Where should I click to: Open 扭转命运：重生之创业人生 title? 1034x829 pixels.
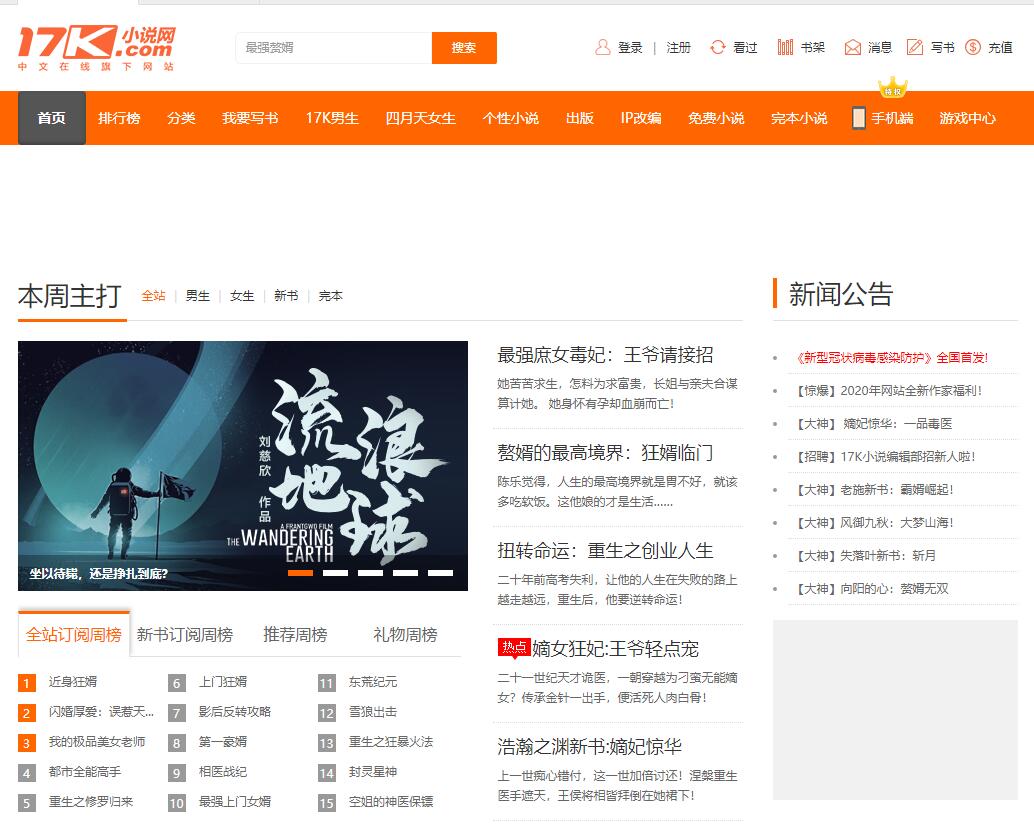[605, 551]
